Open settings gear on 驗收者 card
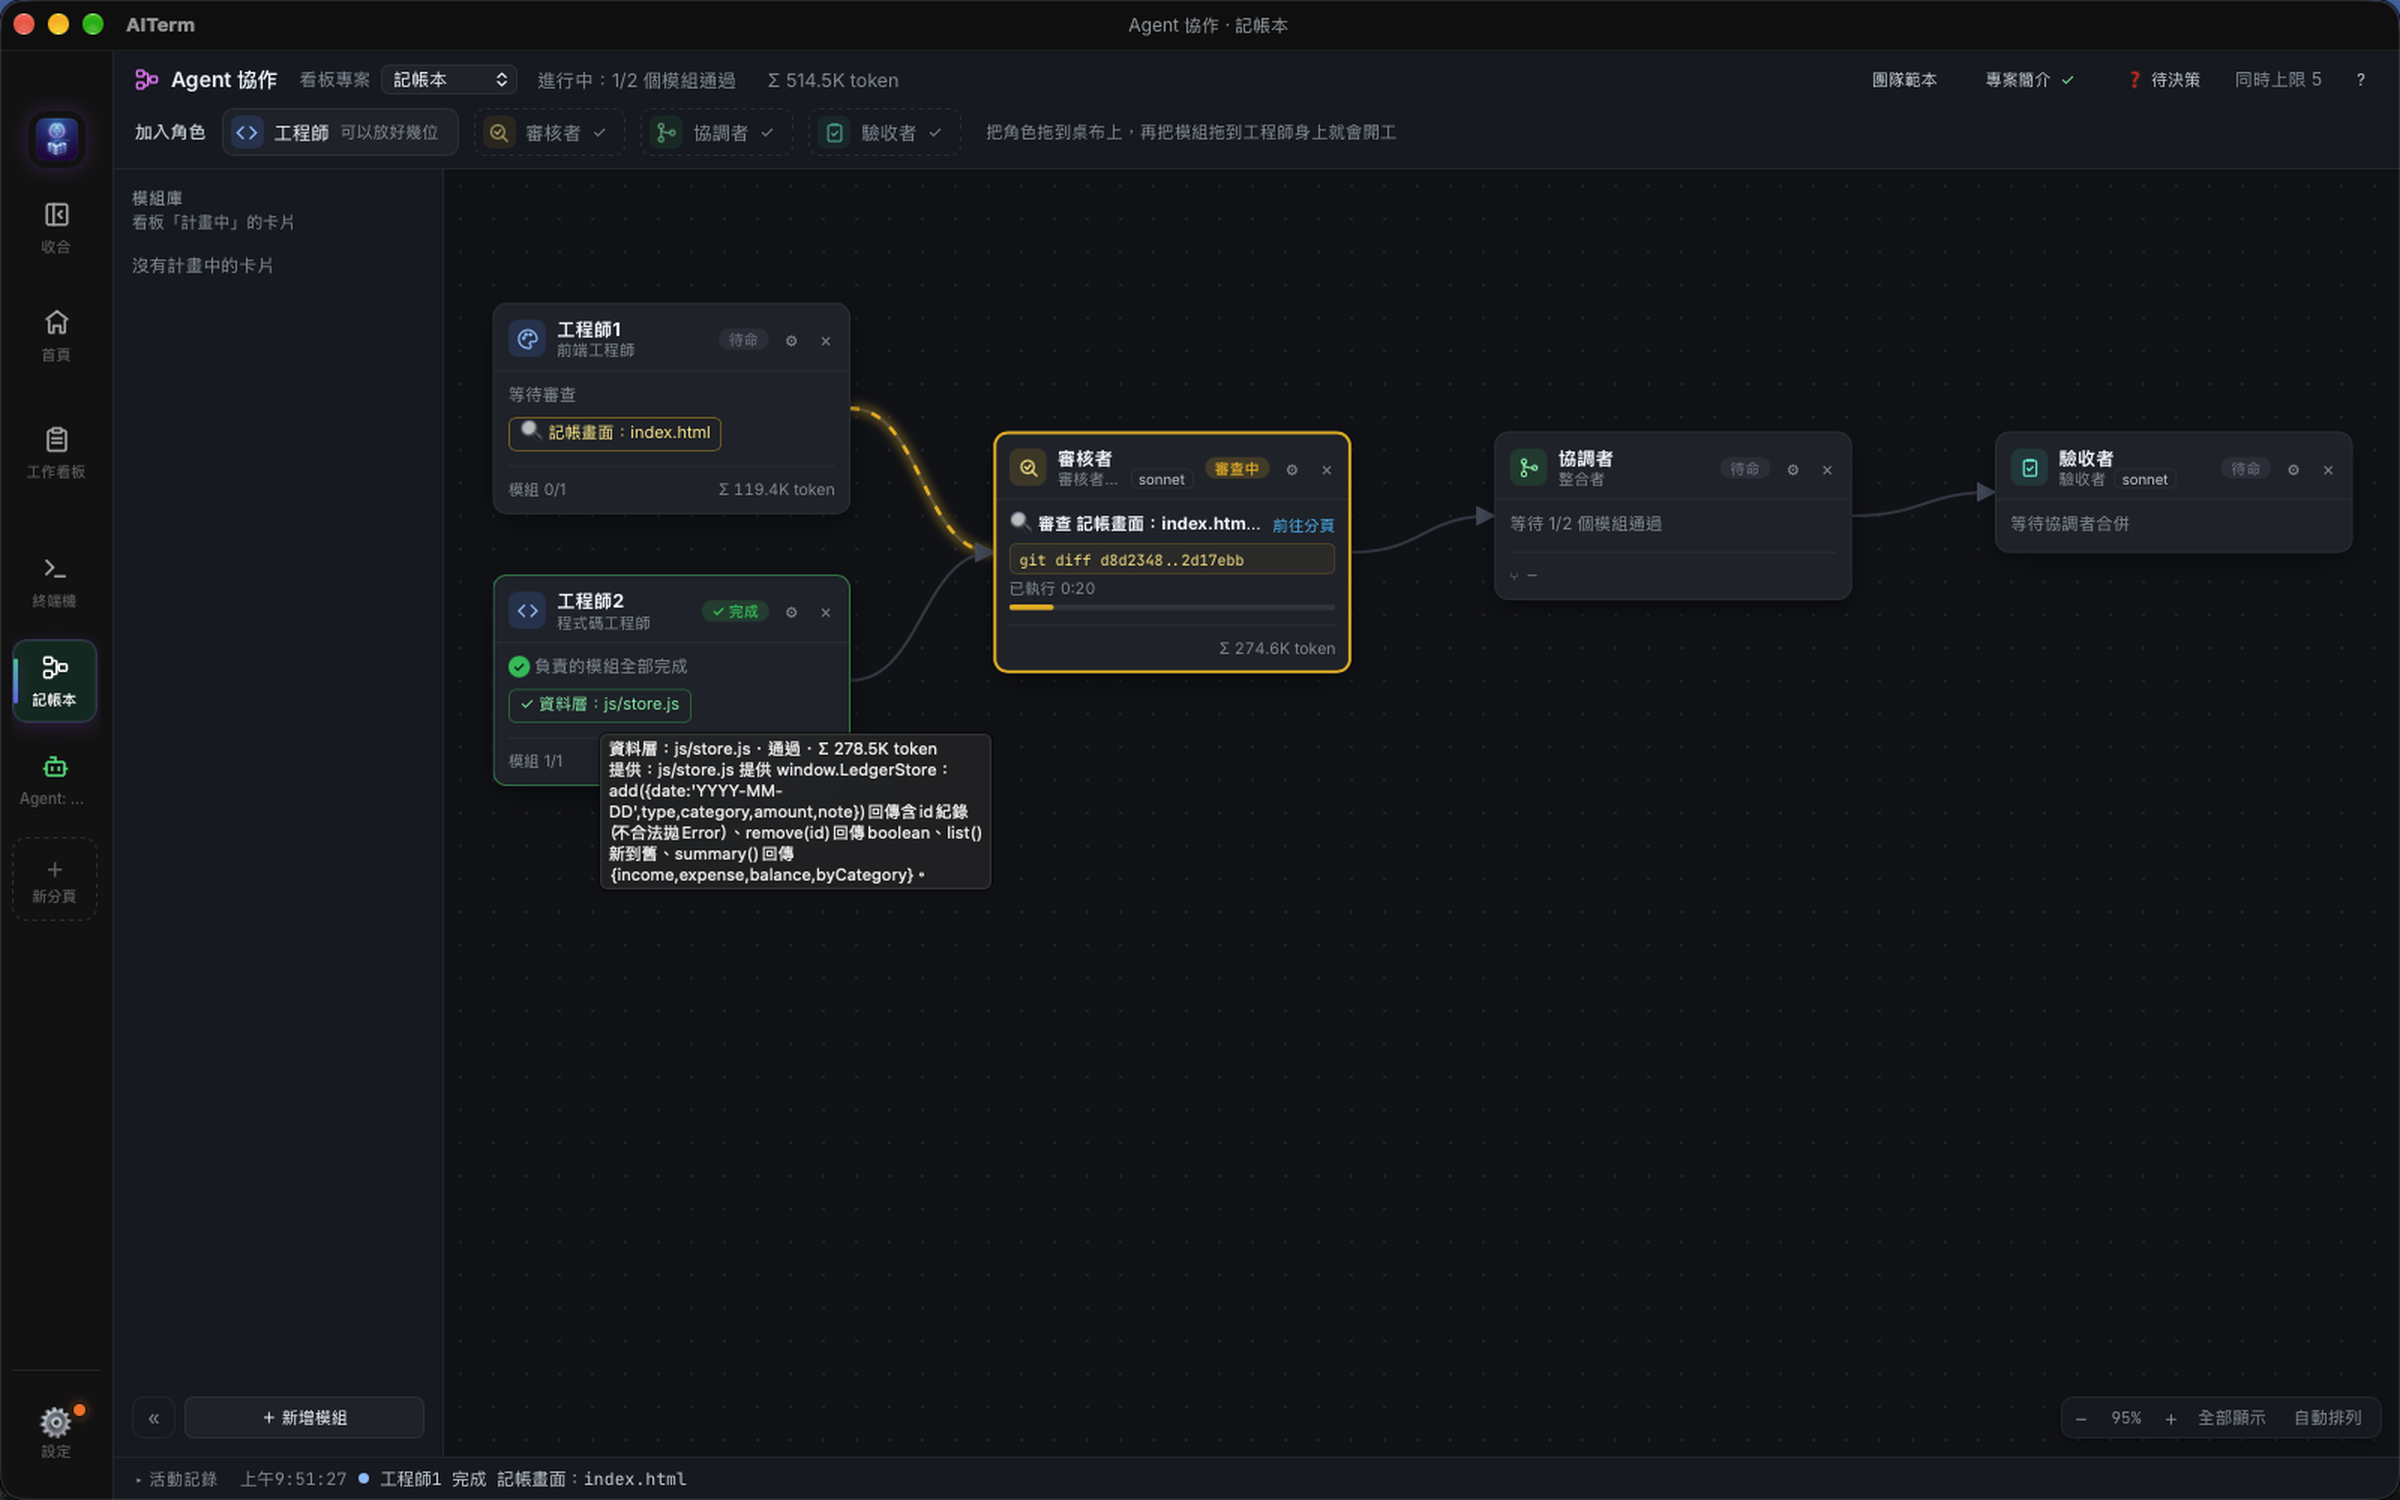The image size is (2400, 1500). click(2294, 470)
